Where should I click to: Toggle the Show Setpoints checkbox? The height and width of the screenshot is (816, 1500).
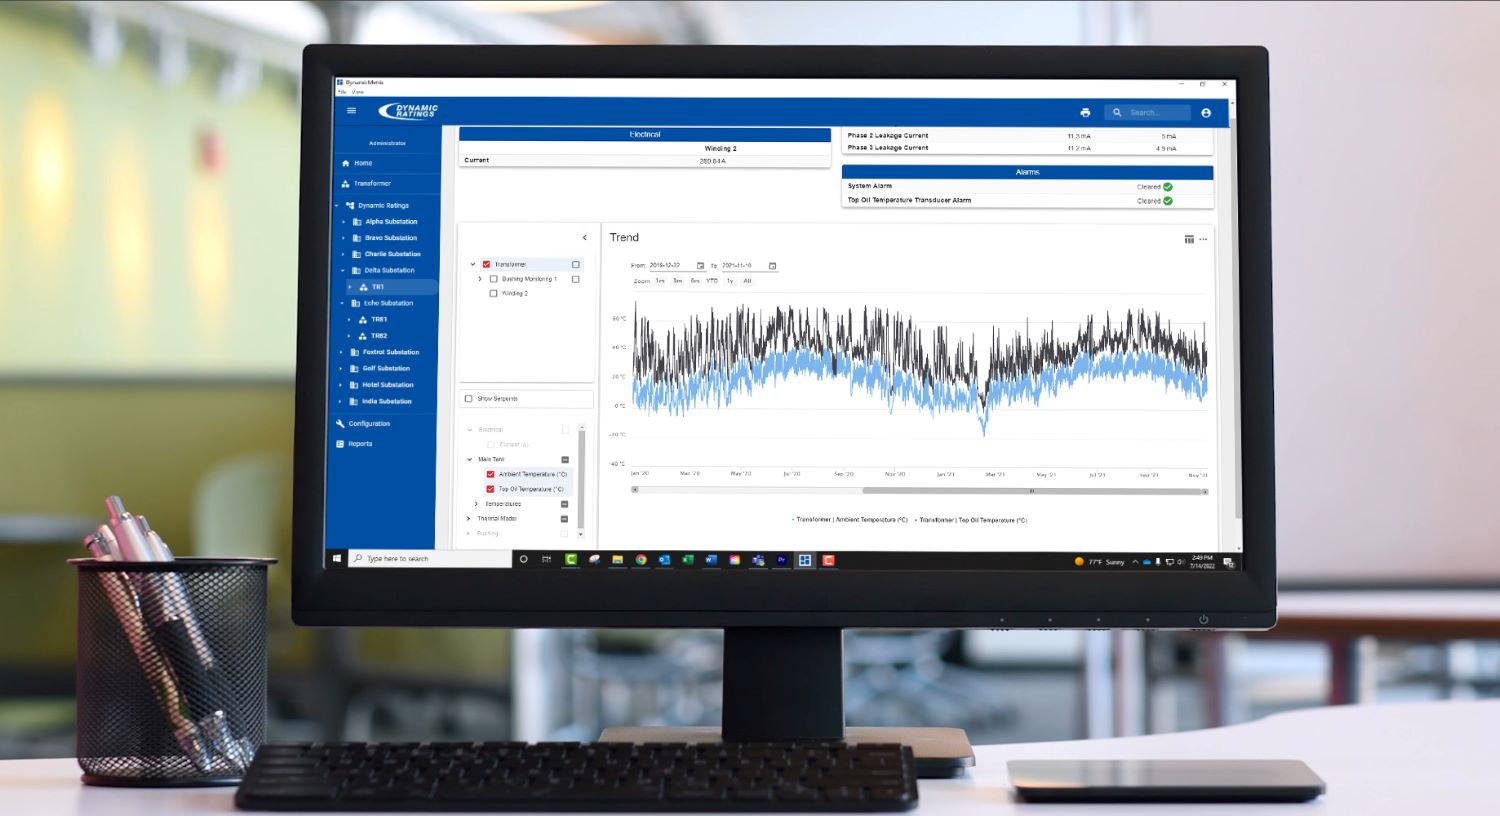click(x=467, y=398)
